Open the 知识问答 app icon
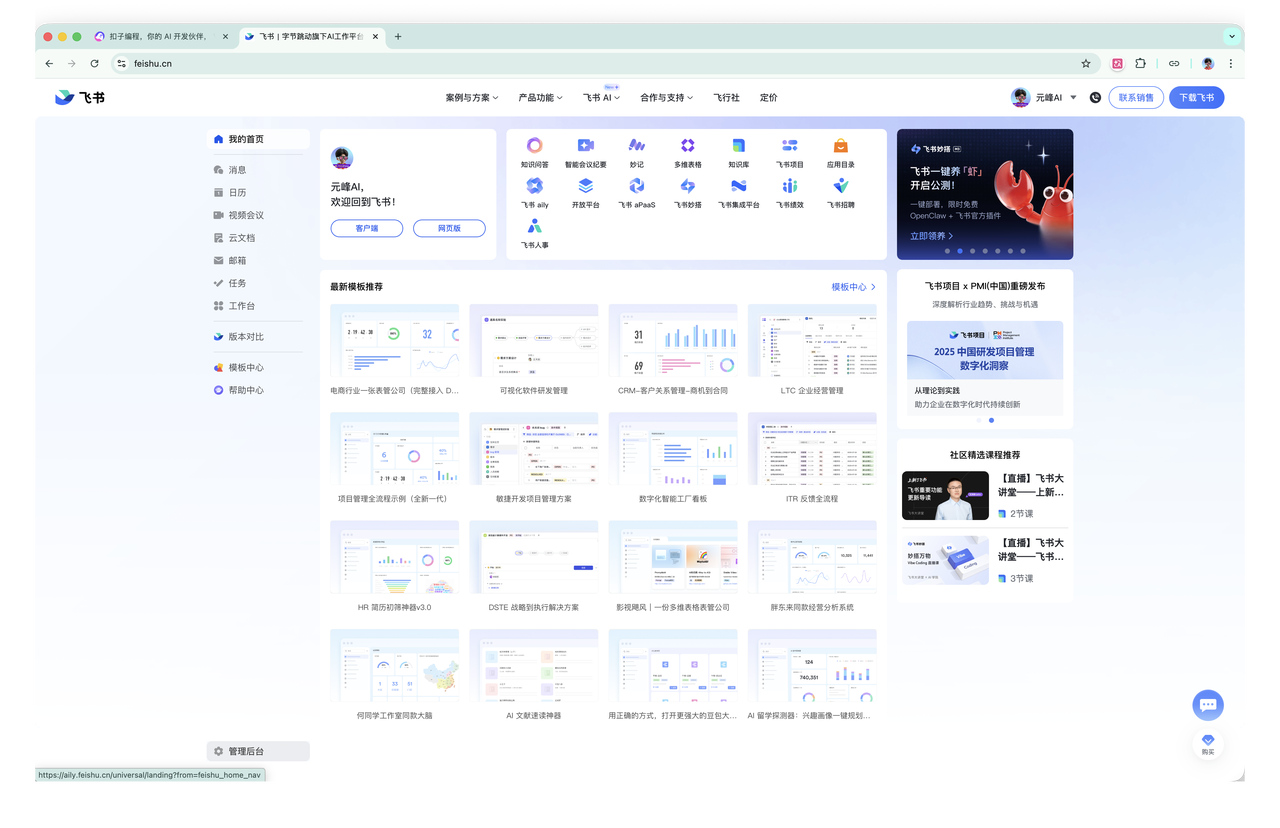The height and width of the screenshot is (828, 1280). pos(534,146)
